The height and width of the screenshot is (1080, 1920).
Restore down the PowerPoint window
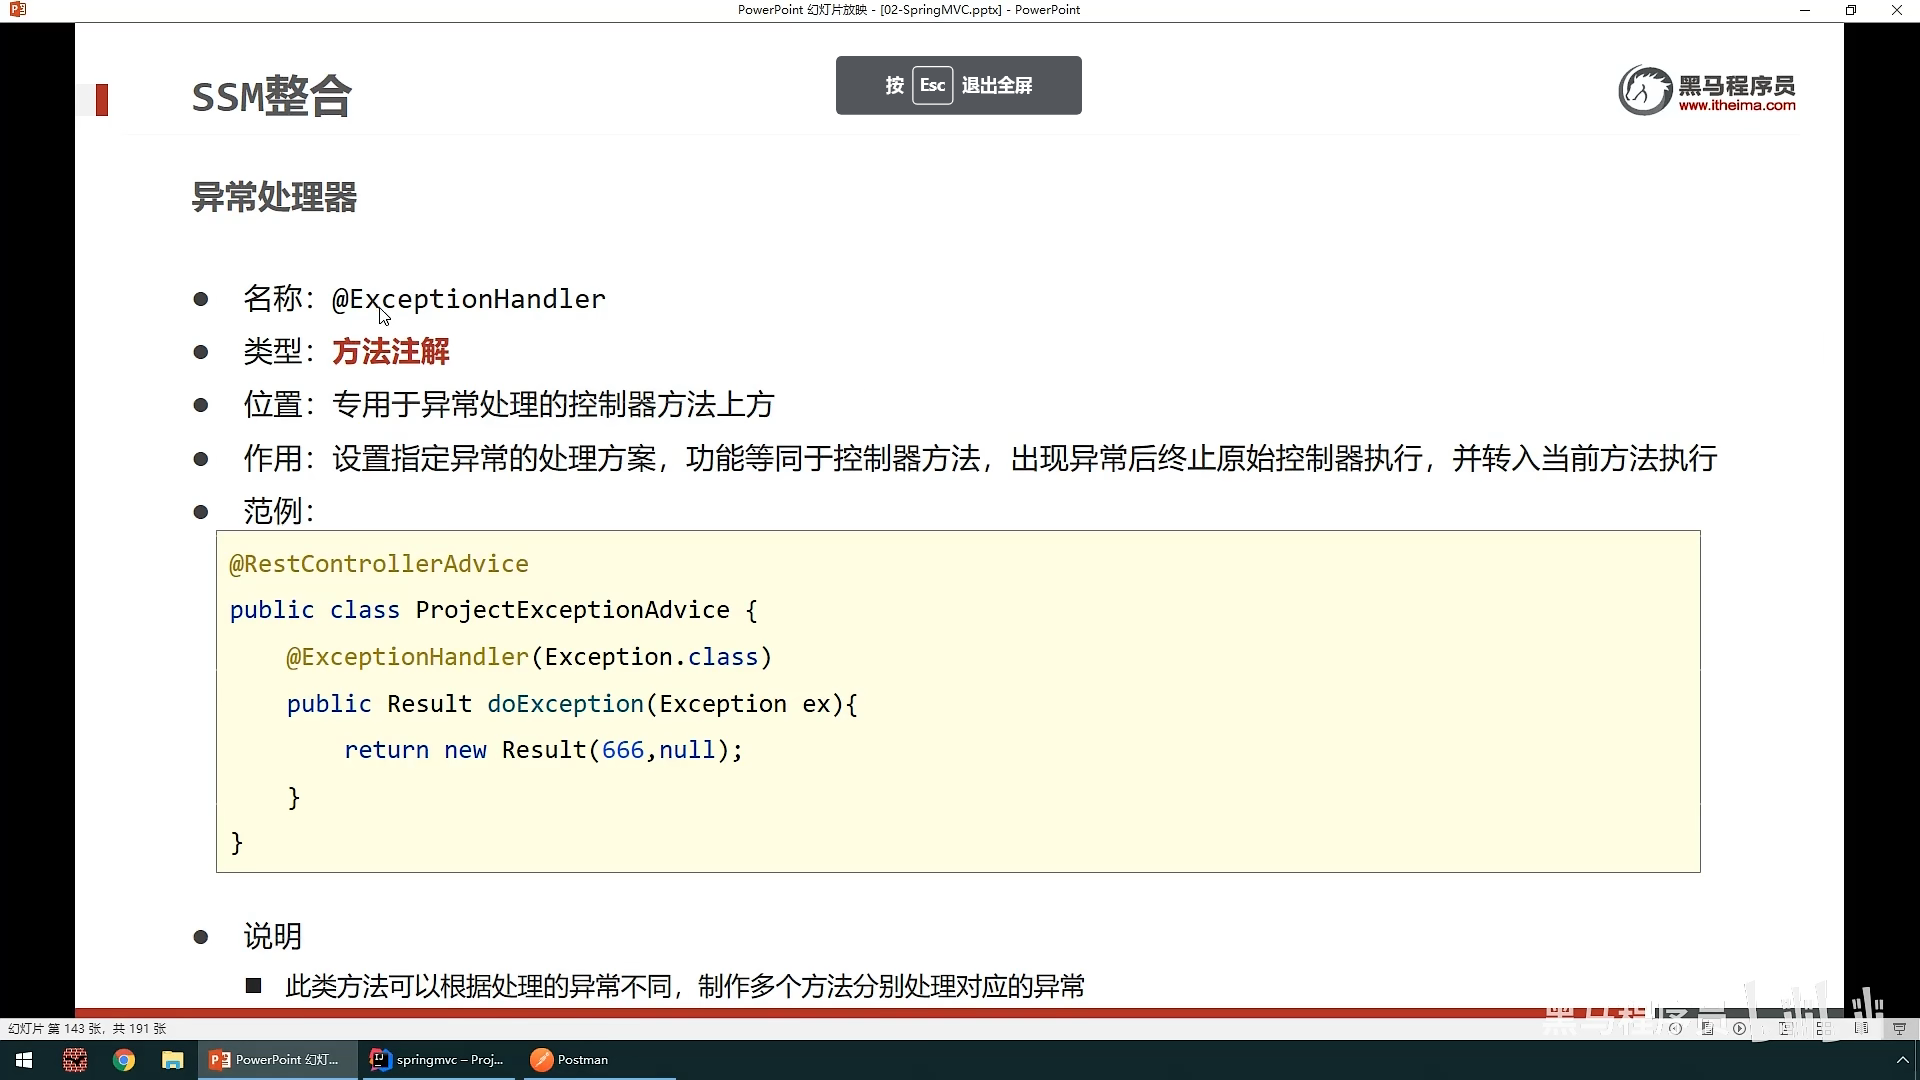(x=1850, y=10)
